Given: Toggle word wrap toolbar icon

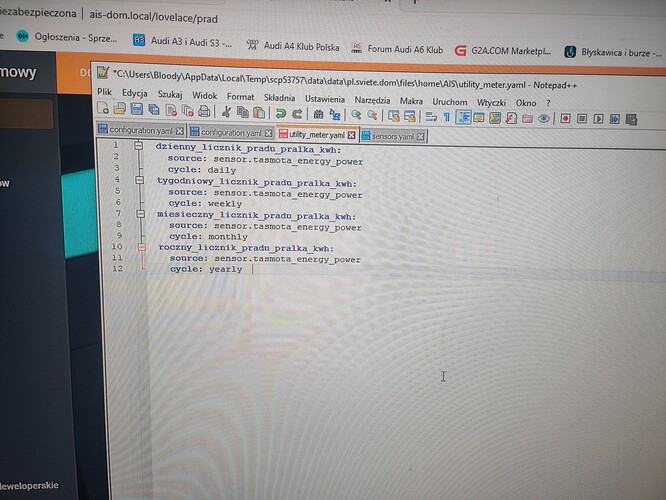Looking at the screenshot, I should point(431,116).
